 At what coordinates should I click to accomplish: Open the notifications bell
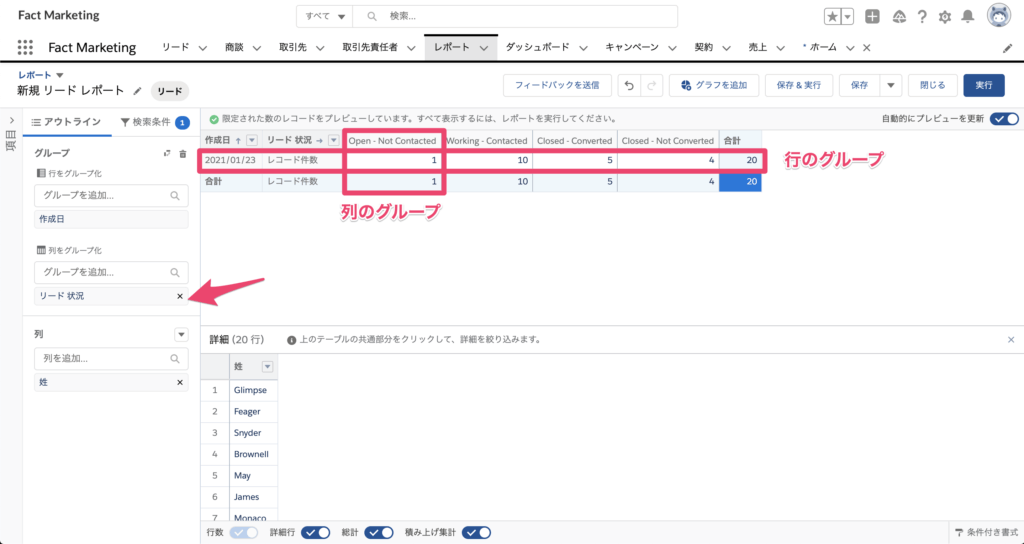click(x=968, y=17)
